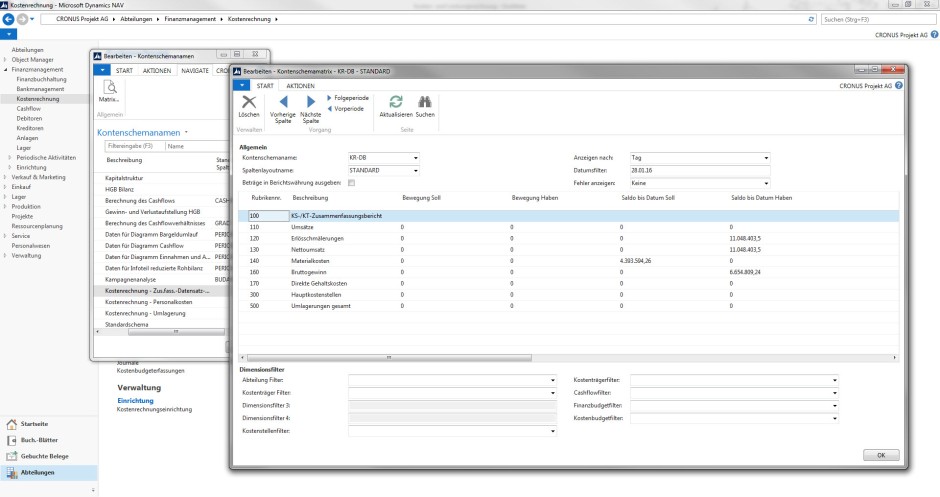
Task: Select the Vorperiode ribbon action
Action: click(x=347, y=108)
